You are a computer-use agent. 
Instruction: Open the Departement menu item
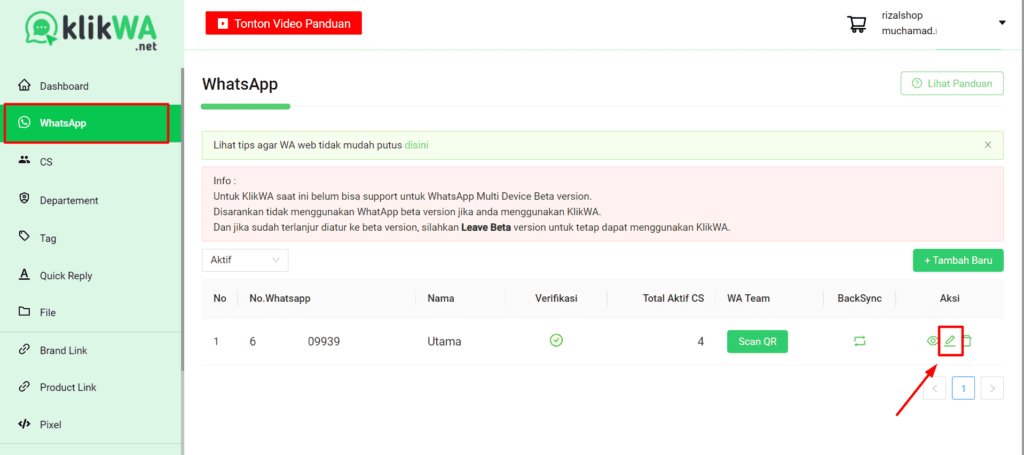tap(69, 200)
